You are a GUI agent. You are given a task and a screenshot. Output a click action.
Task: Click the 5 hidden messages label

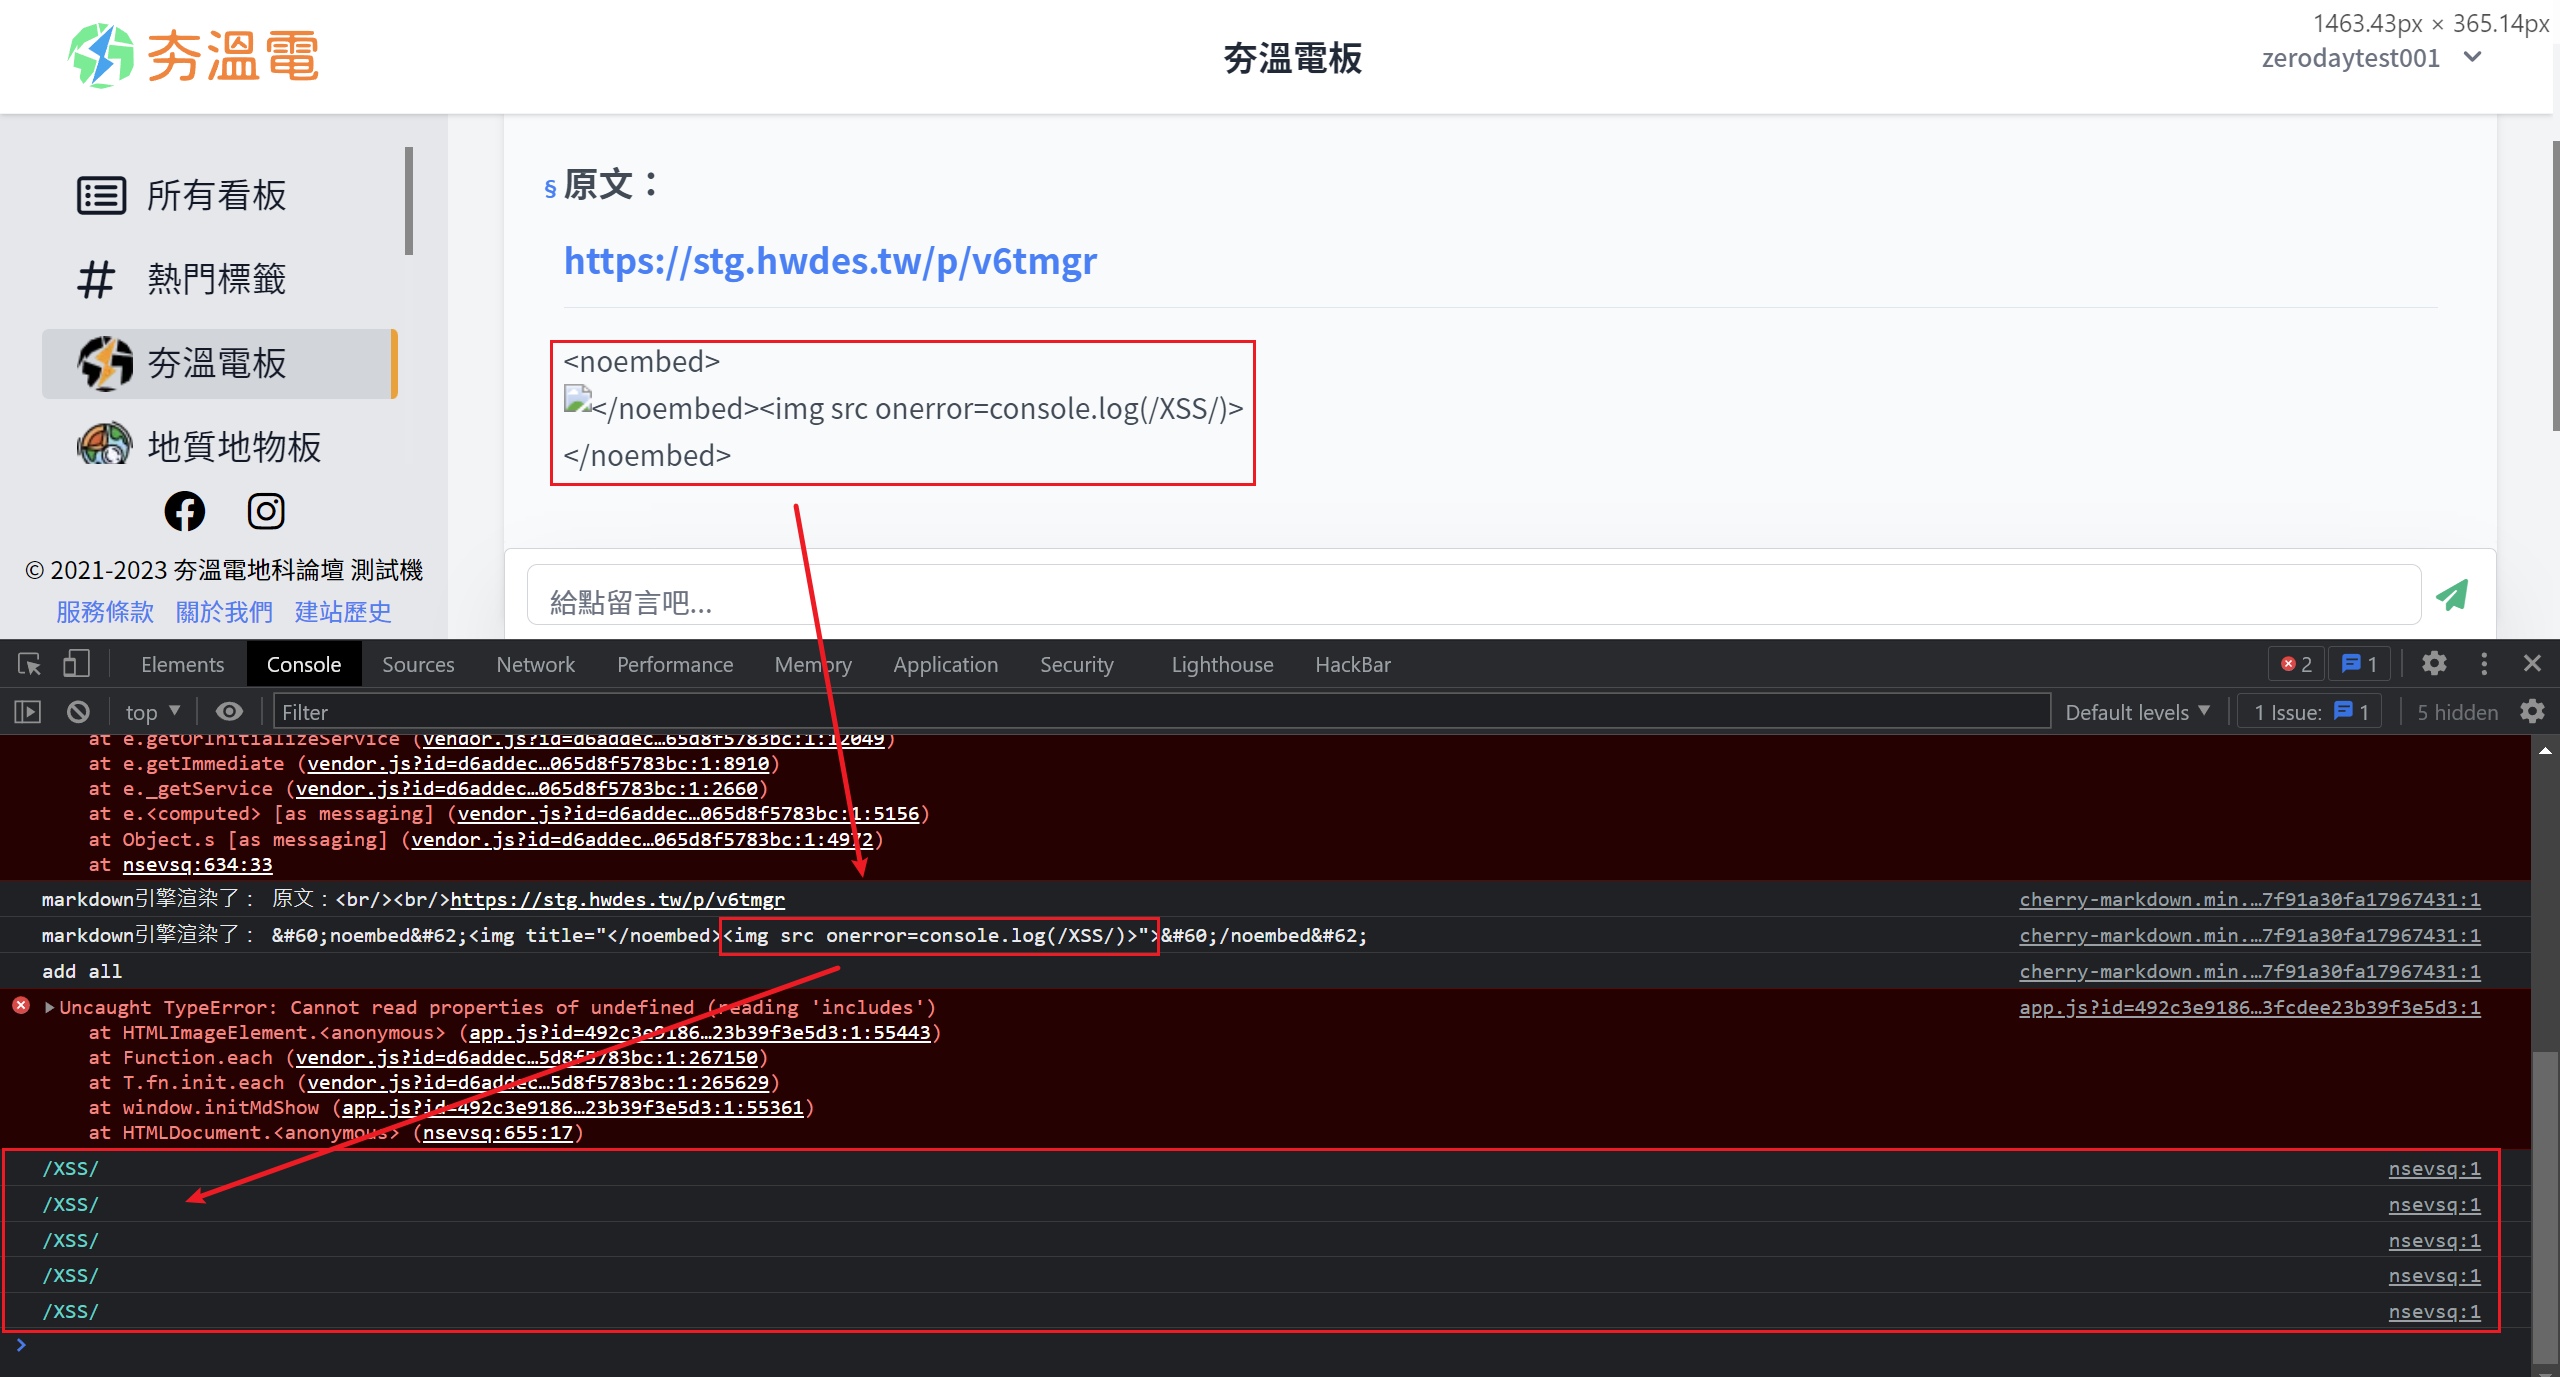pos(2457,712)
